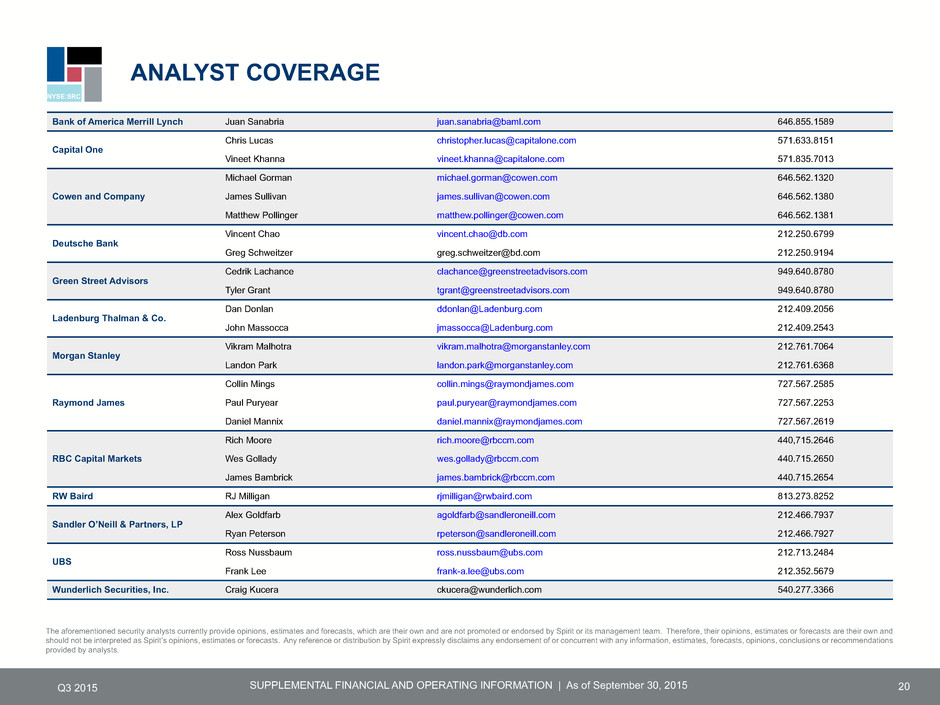Click james.bambrick@rbccm.com email link
This screenshot has height=705, width=940.
pos(496,478)
